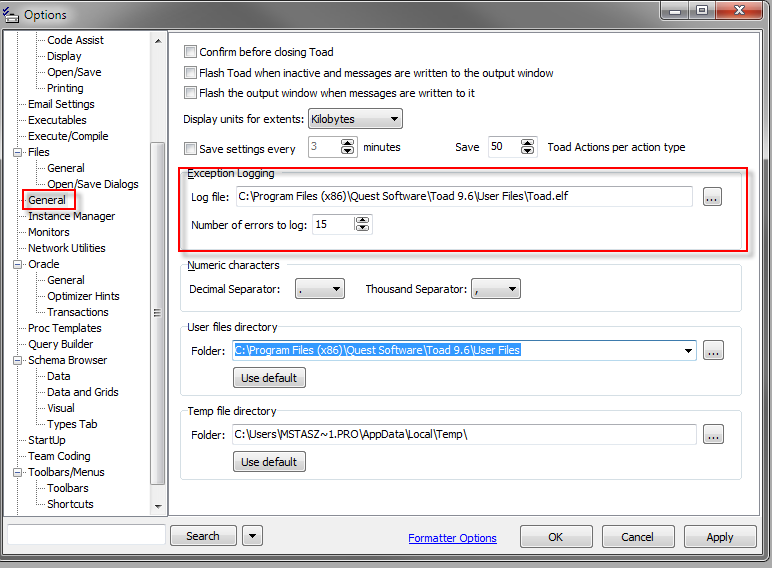This screenshot has width=772, height=568.
Task: Select Printing in the options tree
Action: point(65,88)
